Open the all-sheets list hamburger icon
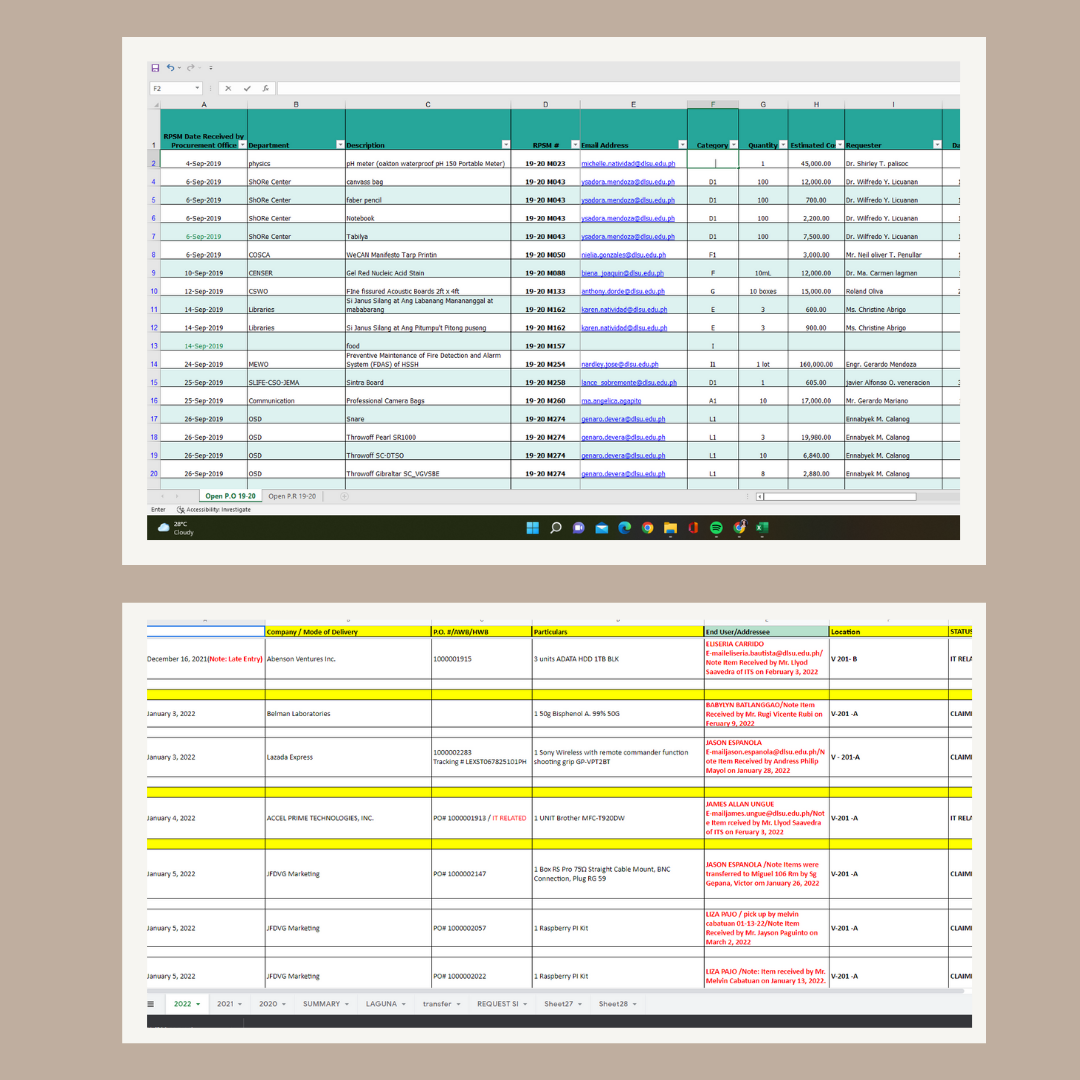 [x=151, y=1004]
